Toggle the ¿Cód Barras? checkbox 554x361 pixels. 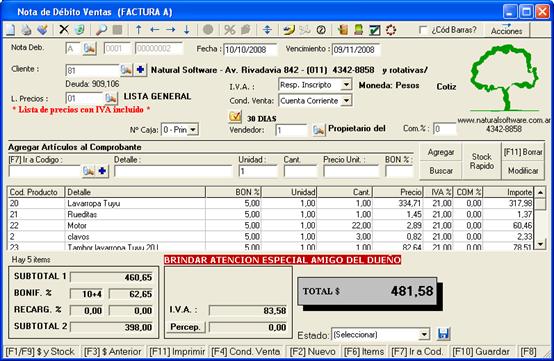[423, 30]
